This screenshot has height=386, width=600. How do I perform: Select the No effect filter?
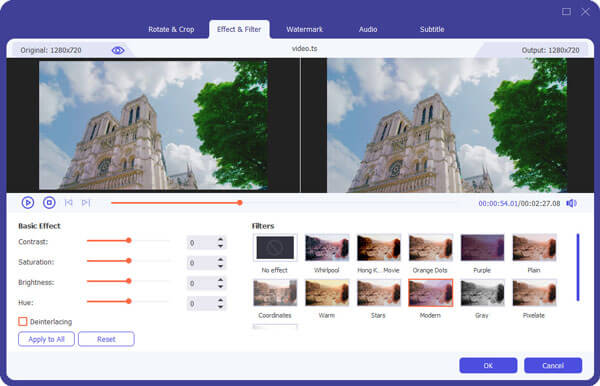coord(275,248)
